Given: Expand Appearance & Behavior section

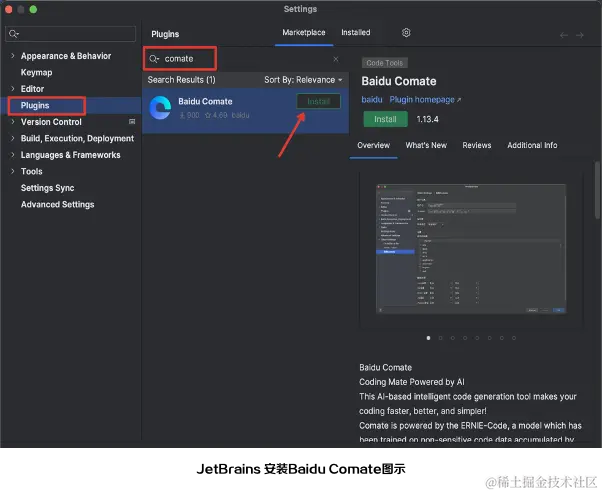Looking at the screenshot, I should pos(13,56).
